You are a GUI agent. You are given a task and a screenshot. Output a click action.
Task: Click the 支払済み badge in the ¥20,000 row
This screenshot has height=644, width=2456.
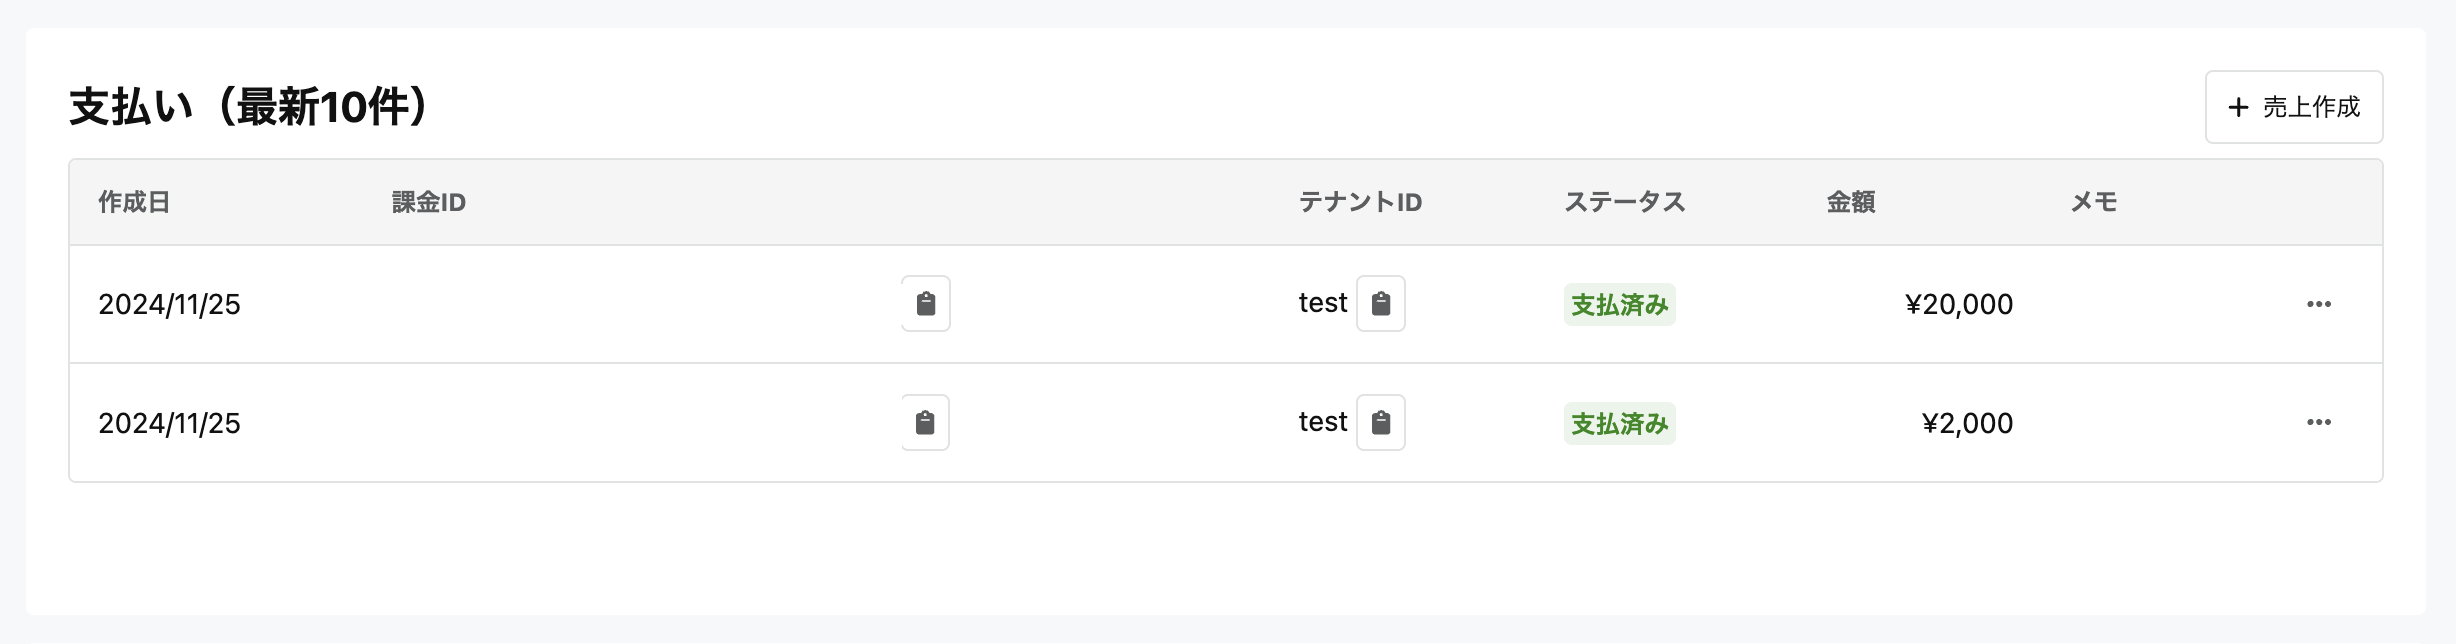1619,305
